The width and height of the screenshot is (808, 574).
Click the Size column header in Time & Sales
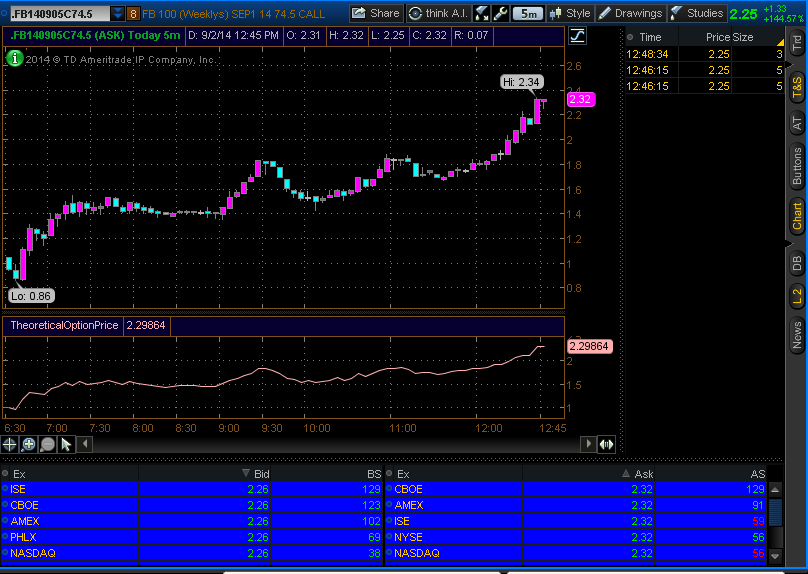743,37
